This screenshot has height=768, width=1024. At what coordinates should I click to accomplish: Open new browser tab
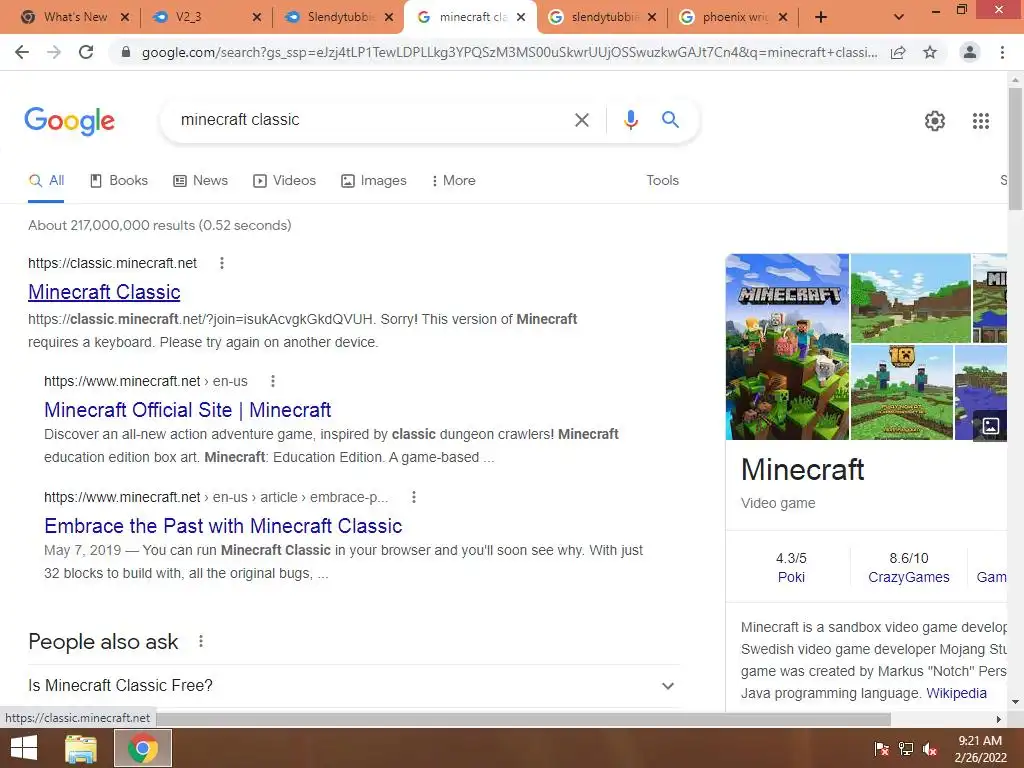click(x=821, y=18)
